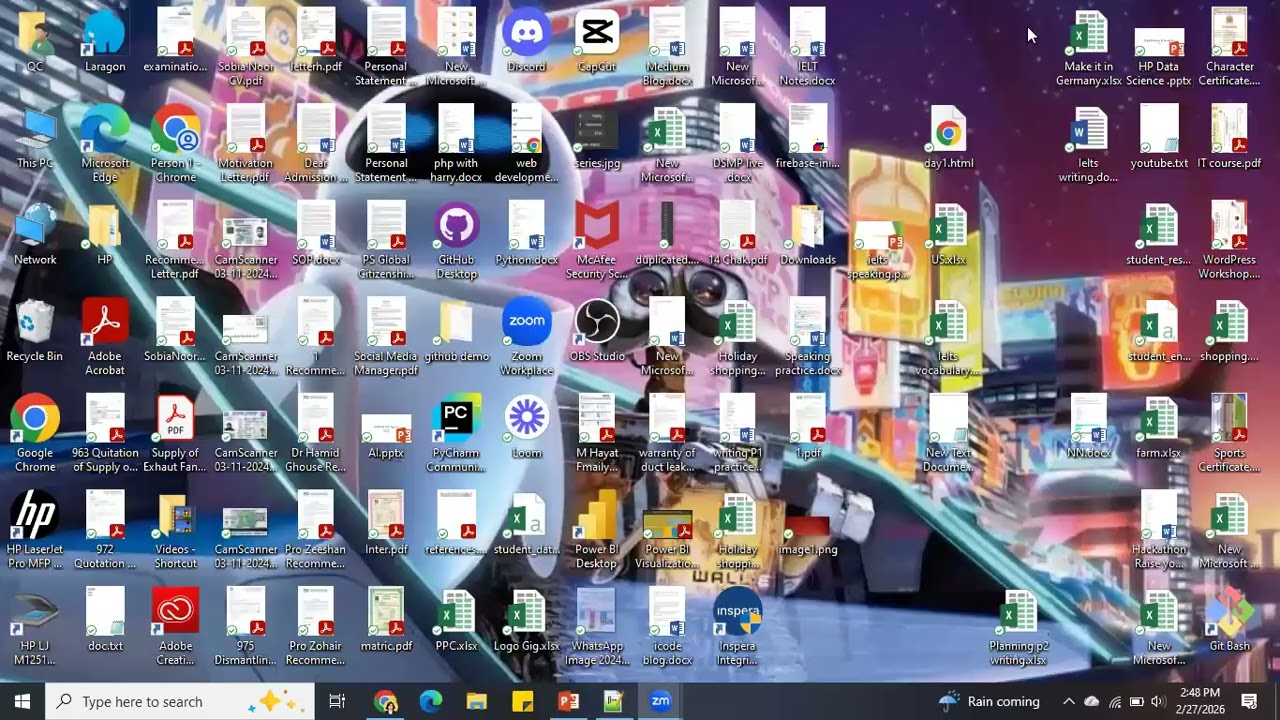Open the Logo Gig.xlsx file

[526, 621]
